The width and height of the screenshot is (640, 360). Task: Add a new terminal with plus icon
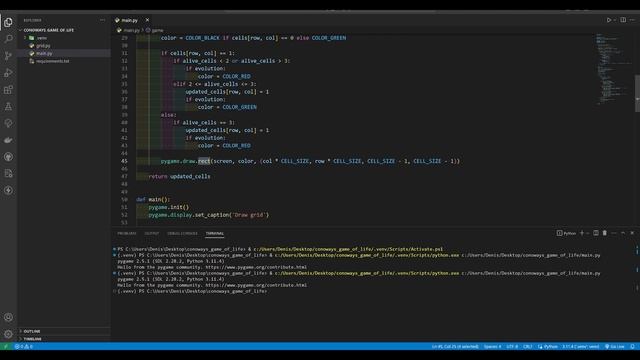coord(582,233)
